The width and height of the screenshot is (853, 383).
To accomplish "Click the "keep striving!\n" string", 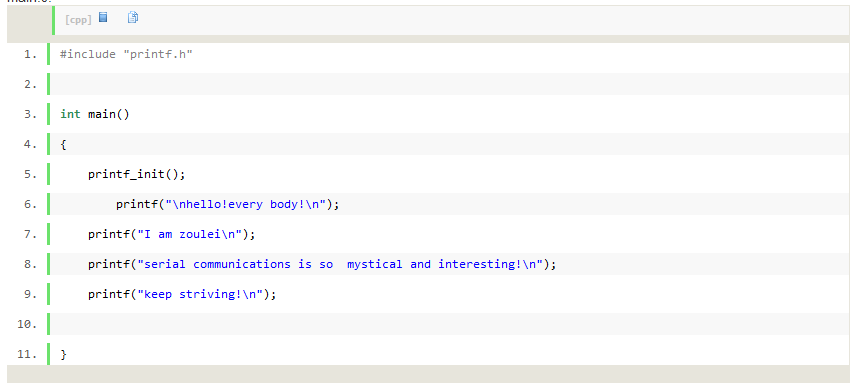I will click(x=200, y=294).
